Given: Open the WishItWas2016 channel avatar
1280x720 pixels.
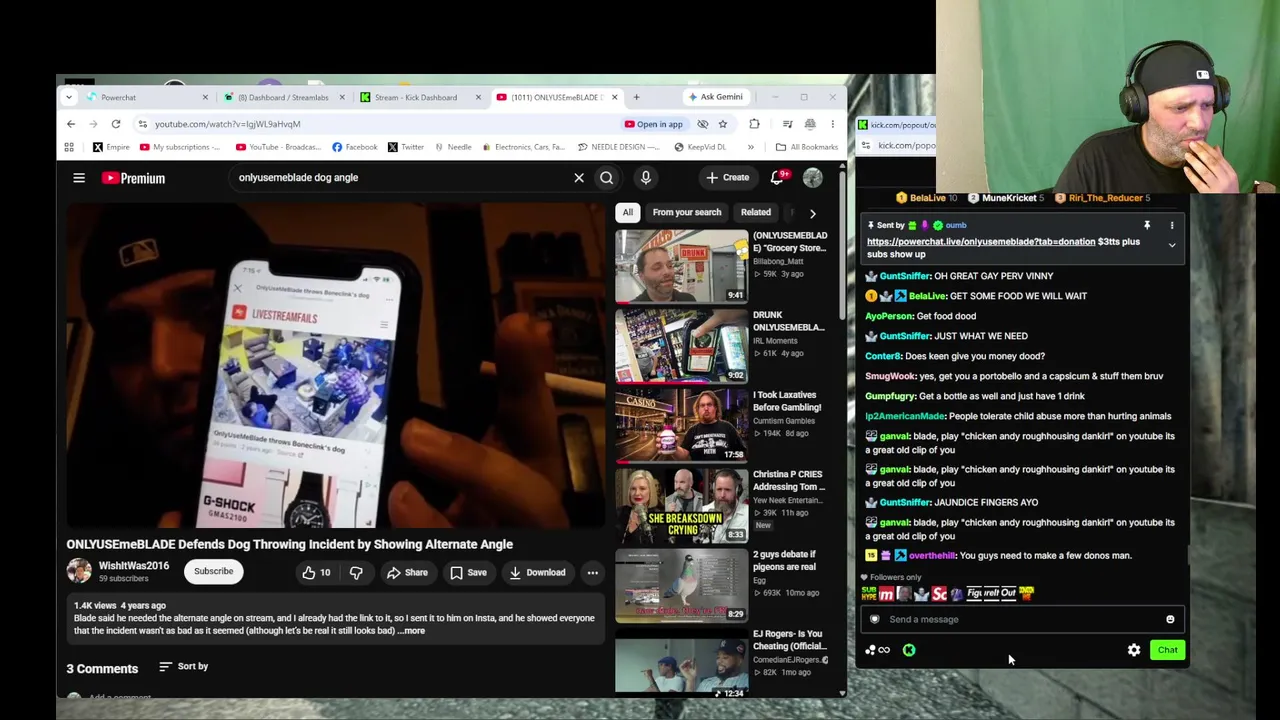Looking at the screenshot, I should click(79, 571).
